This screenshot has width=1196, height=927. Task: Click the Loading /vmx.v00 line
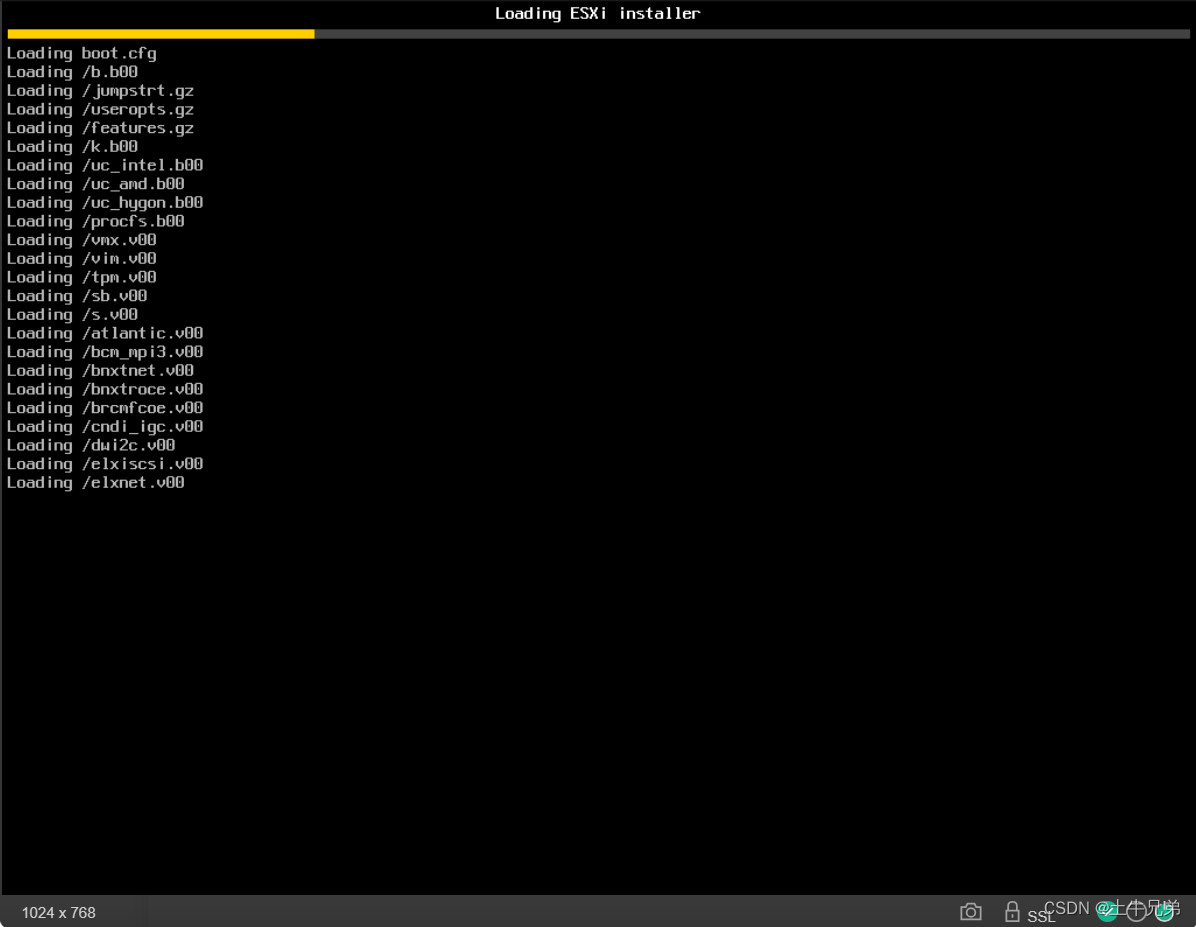tap(80, 239)
